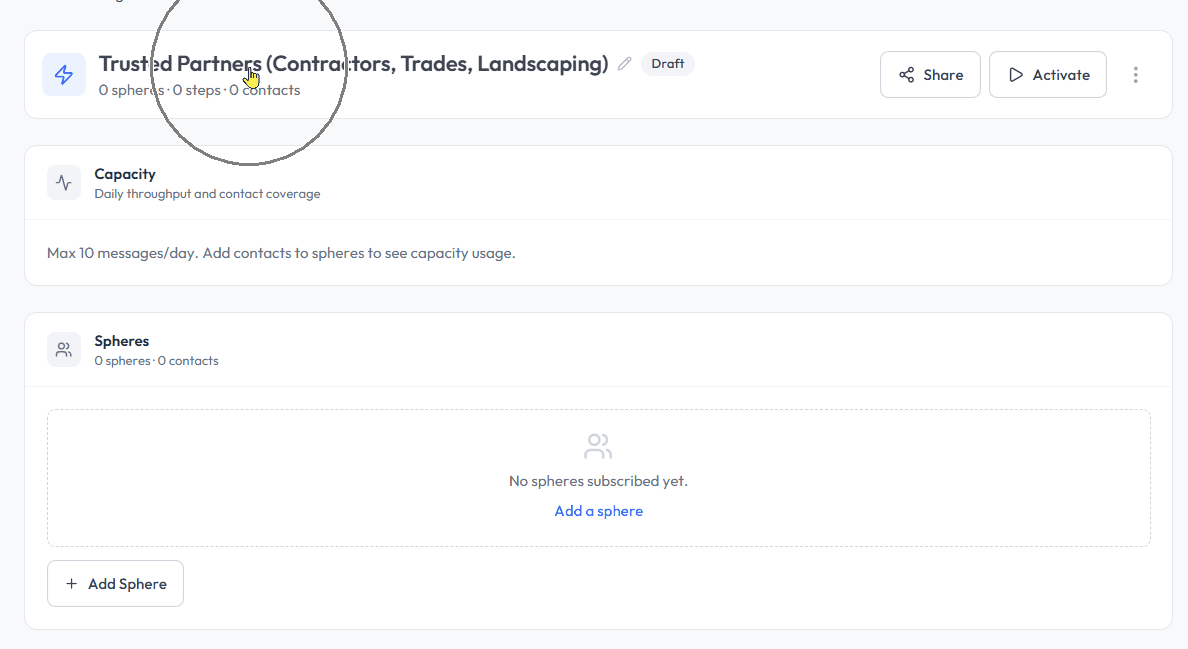Click the share-nodes icon in Share button
Viewport: 1188px width, 649px height.
coord(907,75)
